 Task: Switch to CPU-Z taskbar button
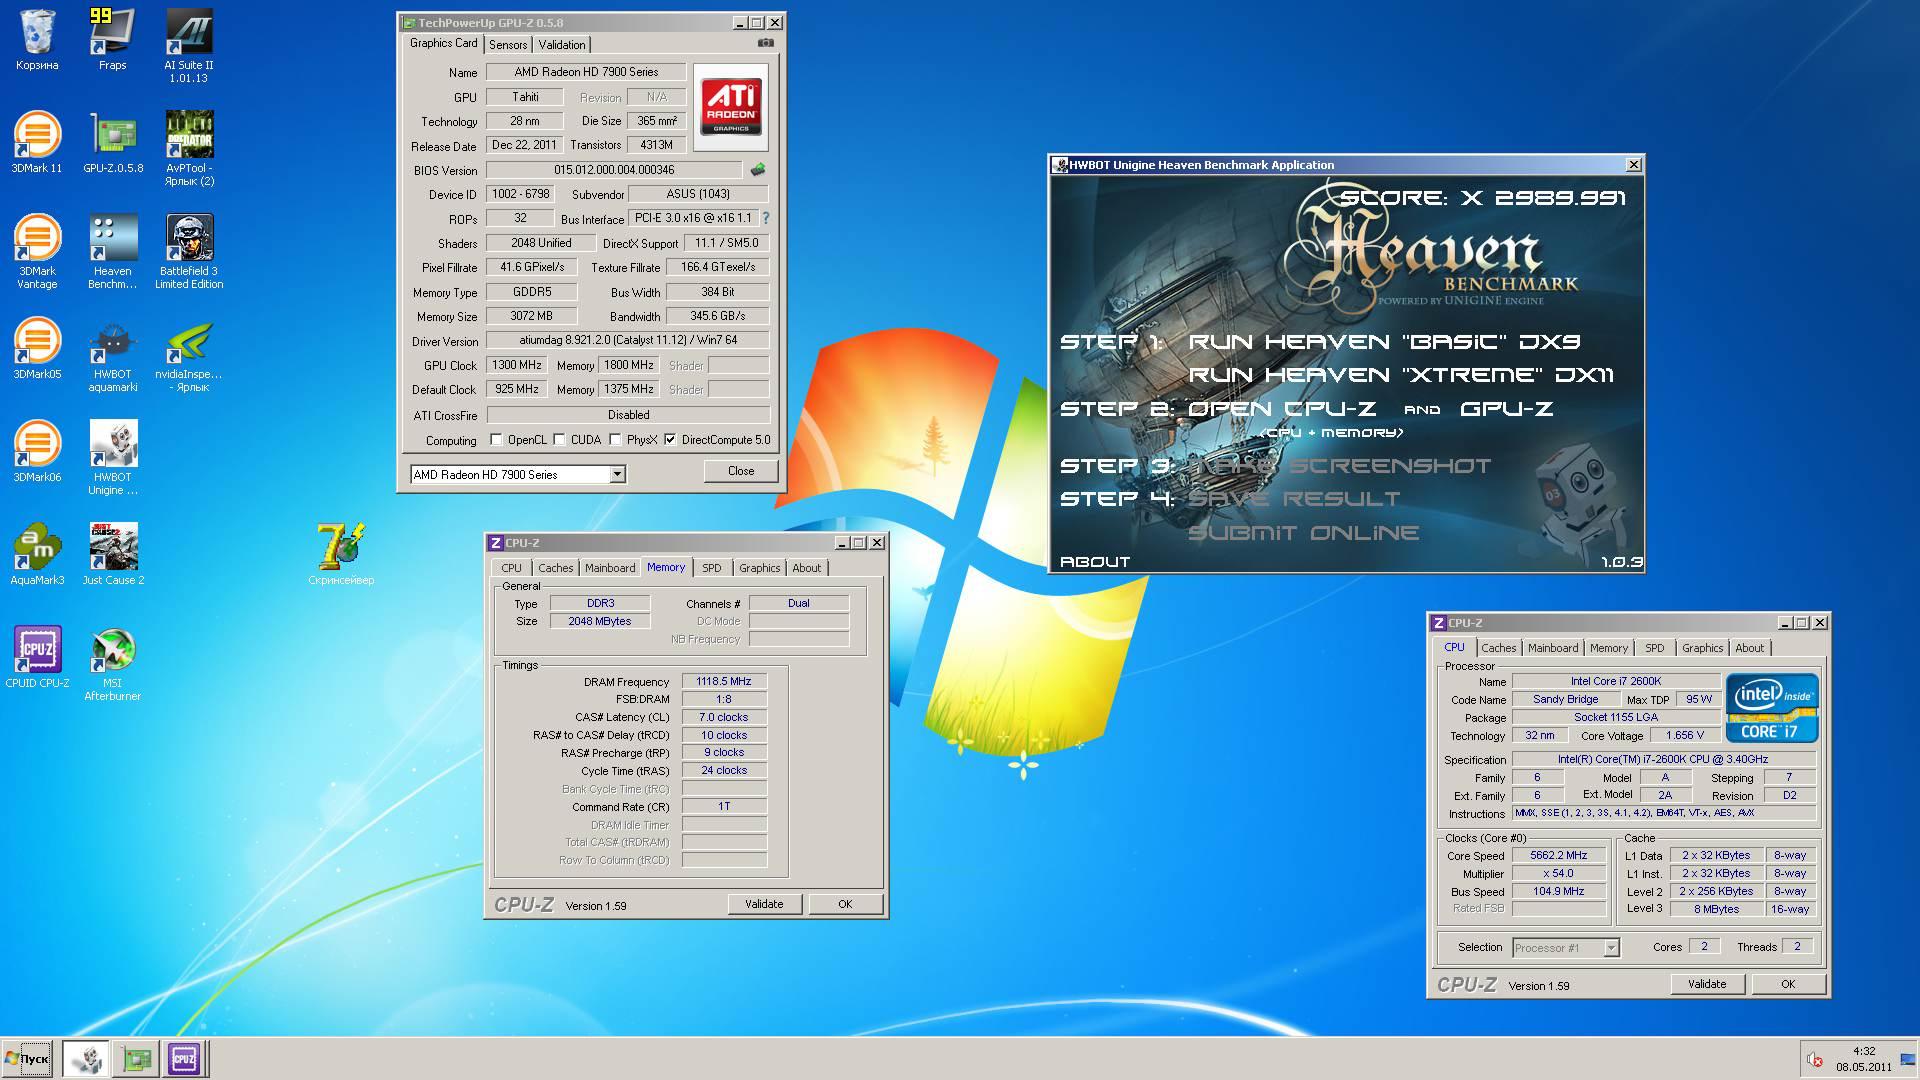pyautogui.click(x=184, y=1059)
